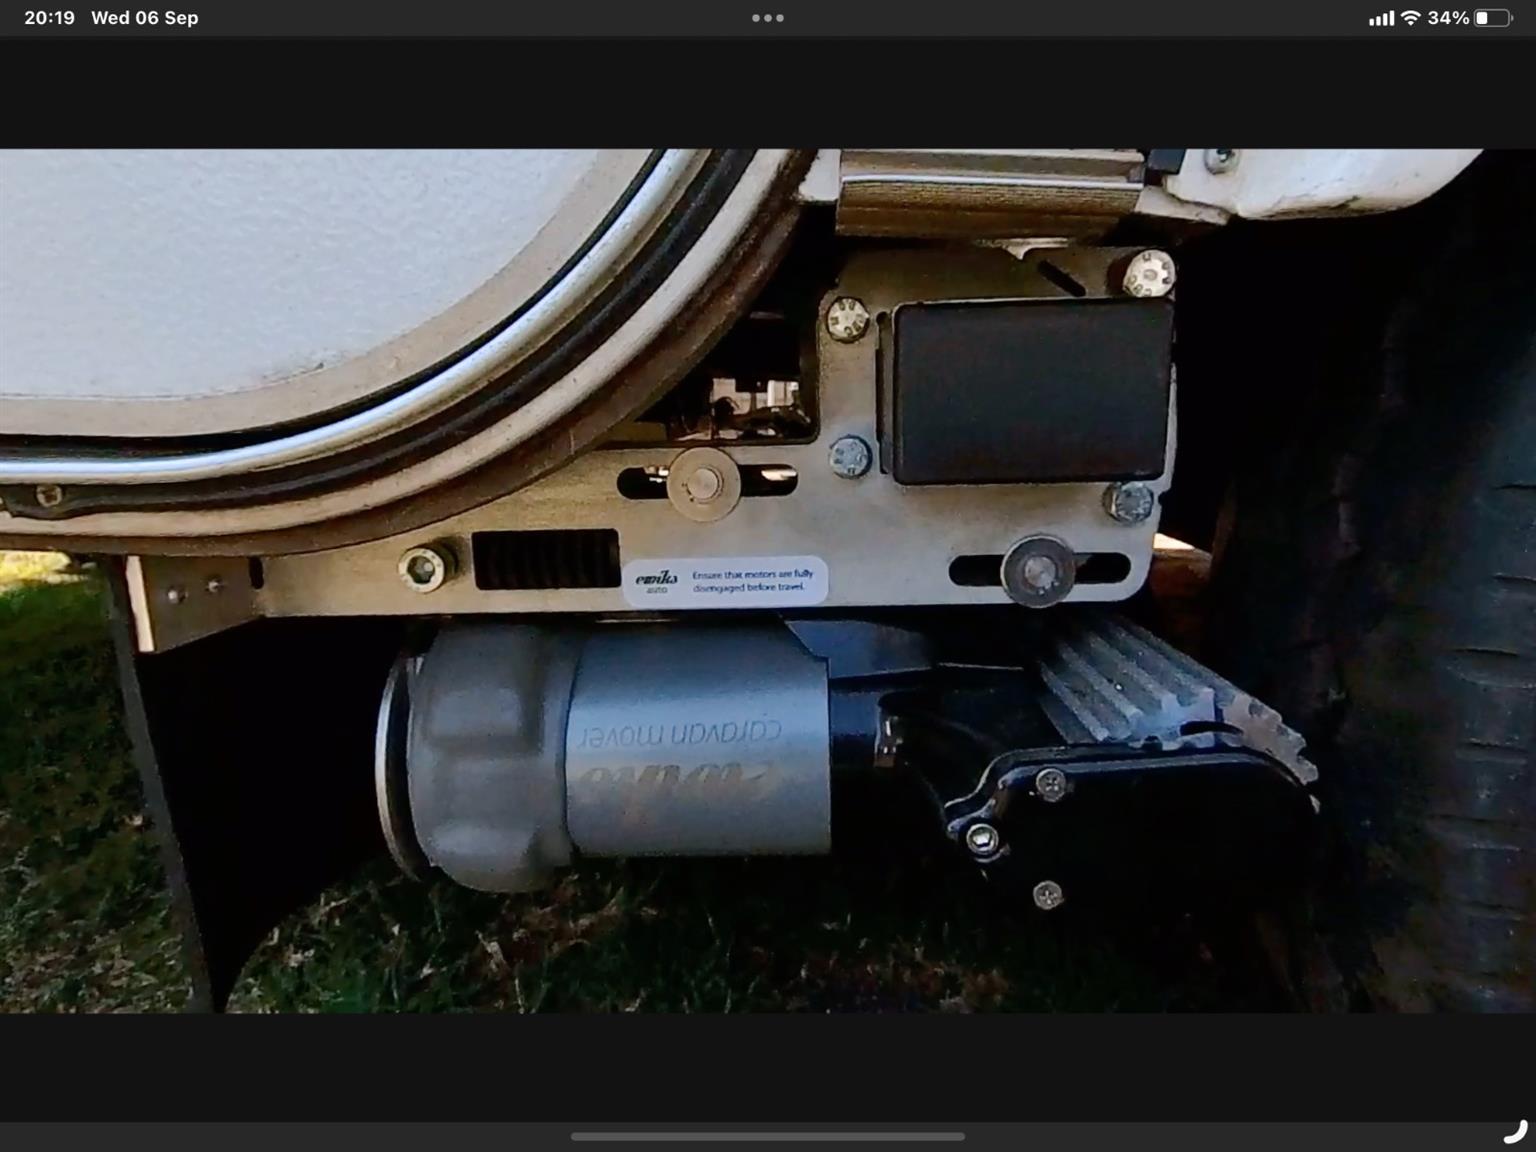The image size is (1536, 1152).
Task: Tap the 34% battery percentage text
Action: click(x=1448, y=18)
